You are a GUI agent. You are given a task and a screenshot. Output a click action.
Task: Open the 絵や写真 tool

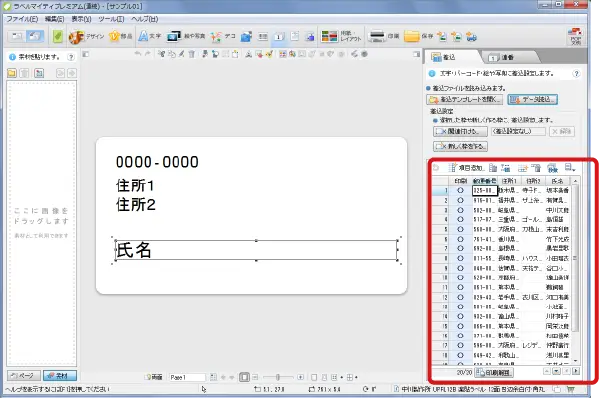(186, 37)
